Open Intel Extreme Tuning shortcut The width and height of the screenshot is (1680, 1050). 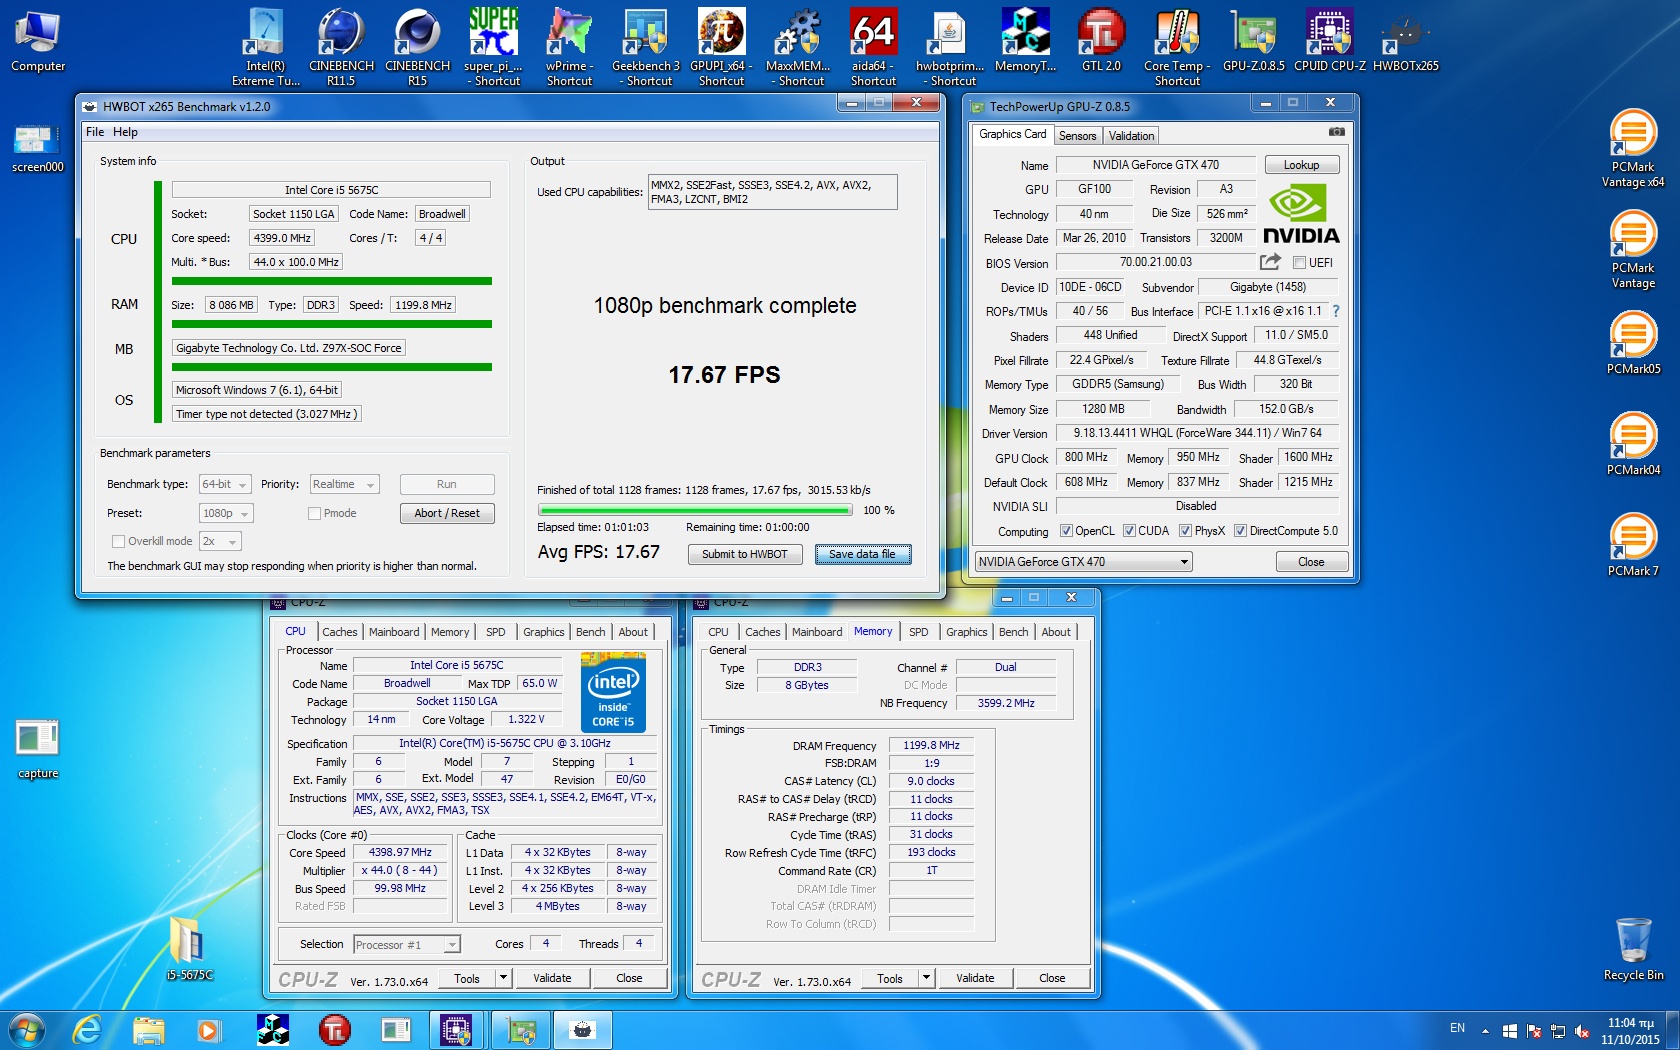[x=265, y=46]
